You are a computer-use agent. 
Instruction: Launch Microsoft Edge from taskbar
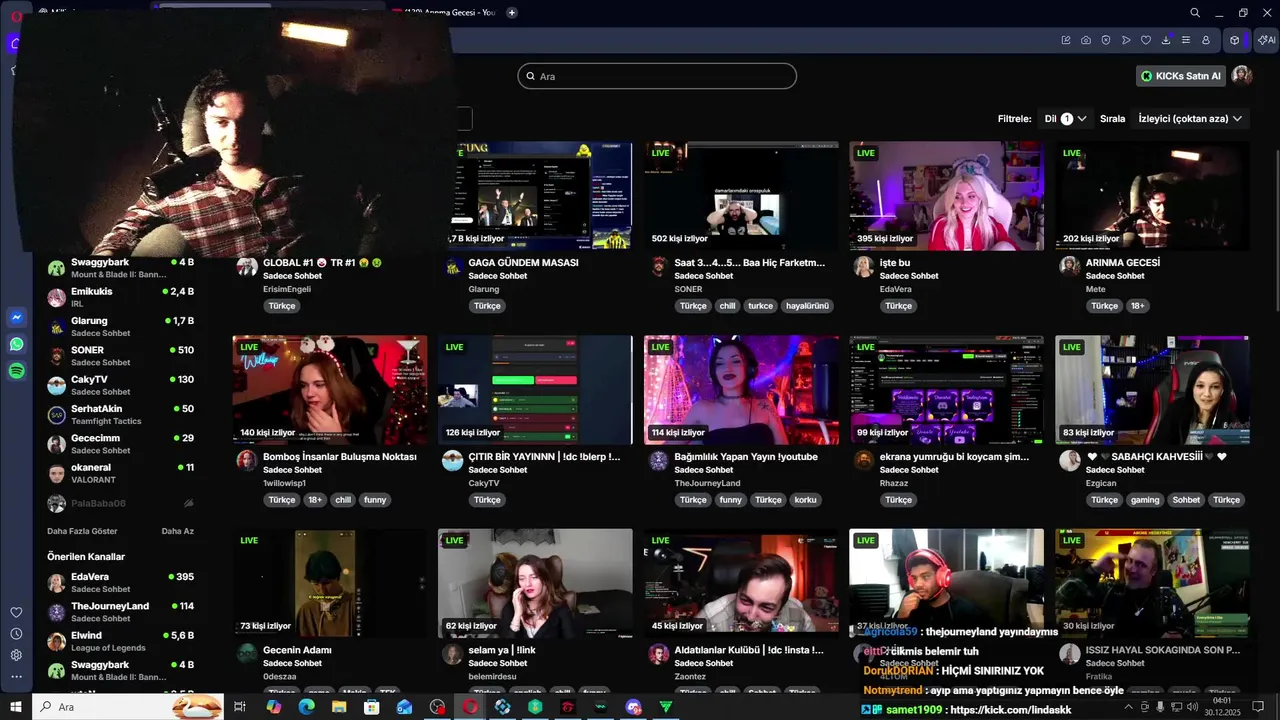306,707
